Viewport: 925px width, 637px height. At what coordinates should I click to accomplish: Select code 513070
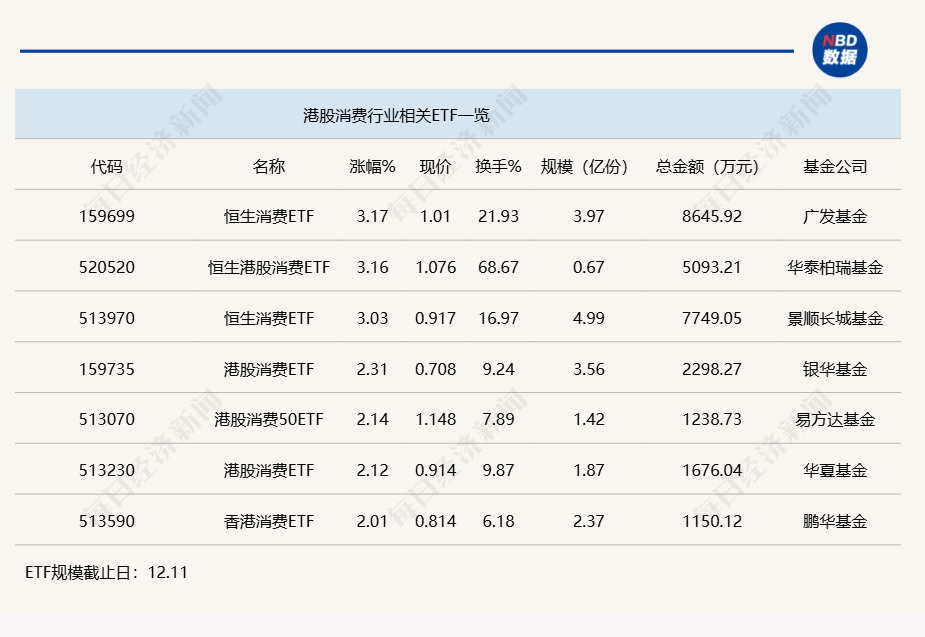107,419
